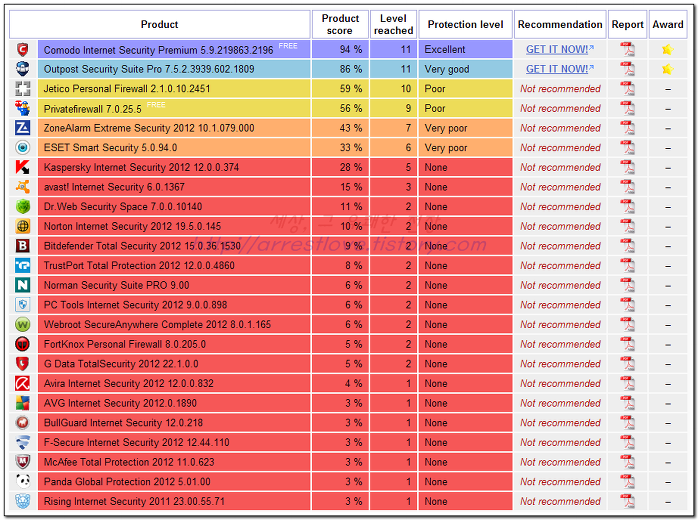
Task: Click the ZoneAlarm Z logo icon
Action: (x=23, y=128)
